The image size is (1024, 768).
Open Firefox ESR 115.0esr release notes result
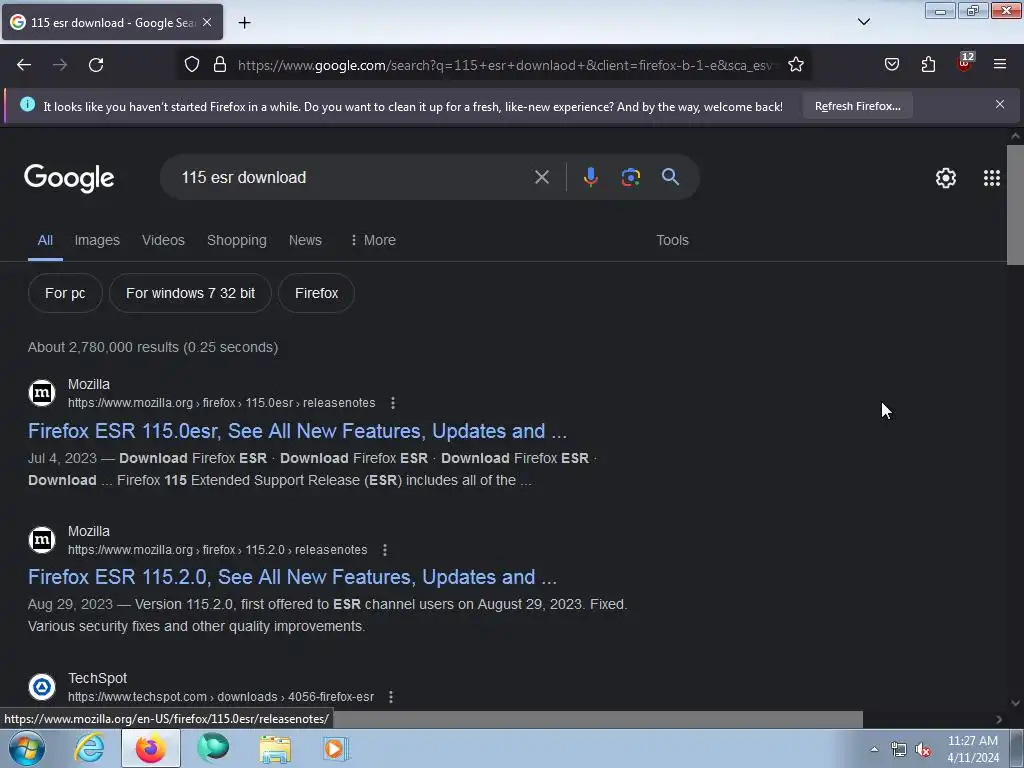[x=297, y=431]
